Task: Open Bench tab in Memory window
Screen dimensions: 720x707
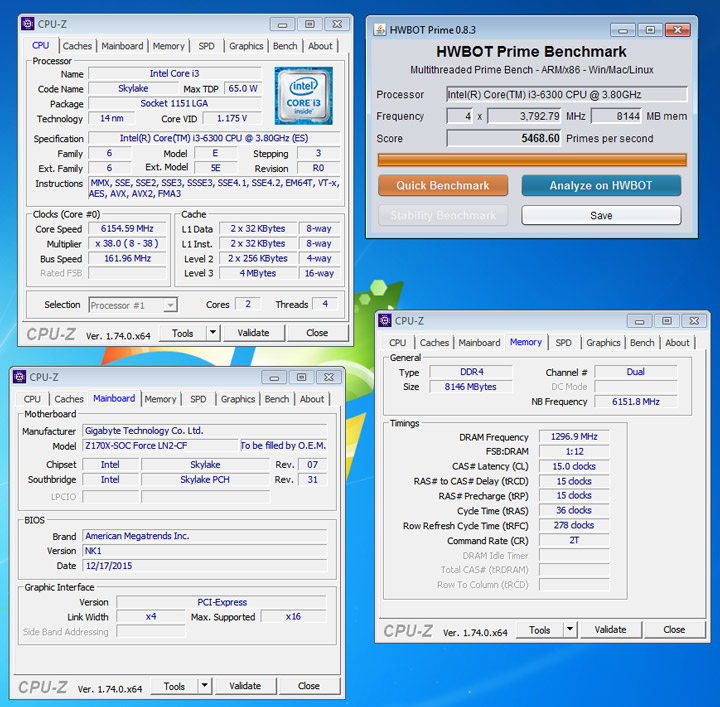Action: 642,342
